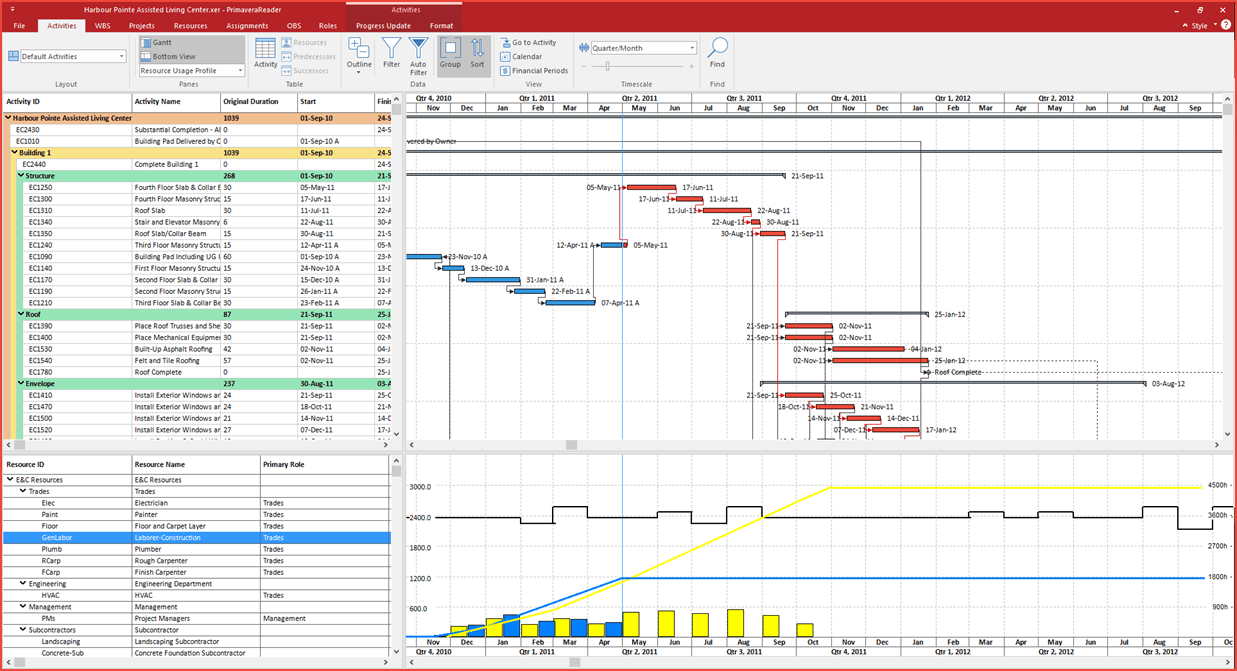The height and width of the screenshot is (671, 1237).
Task: Click the Activity table icon
Action: pyautogui.click(x=265, y=54)
